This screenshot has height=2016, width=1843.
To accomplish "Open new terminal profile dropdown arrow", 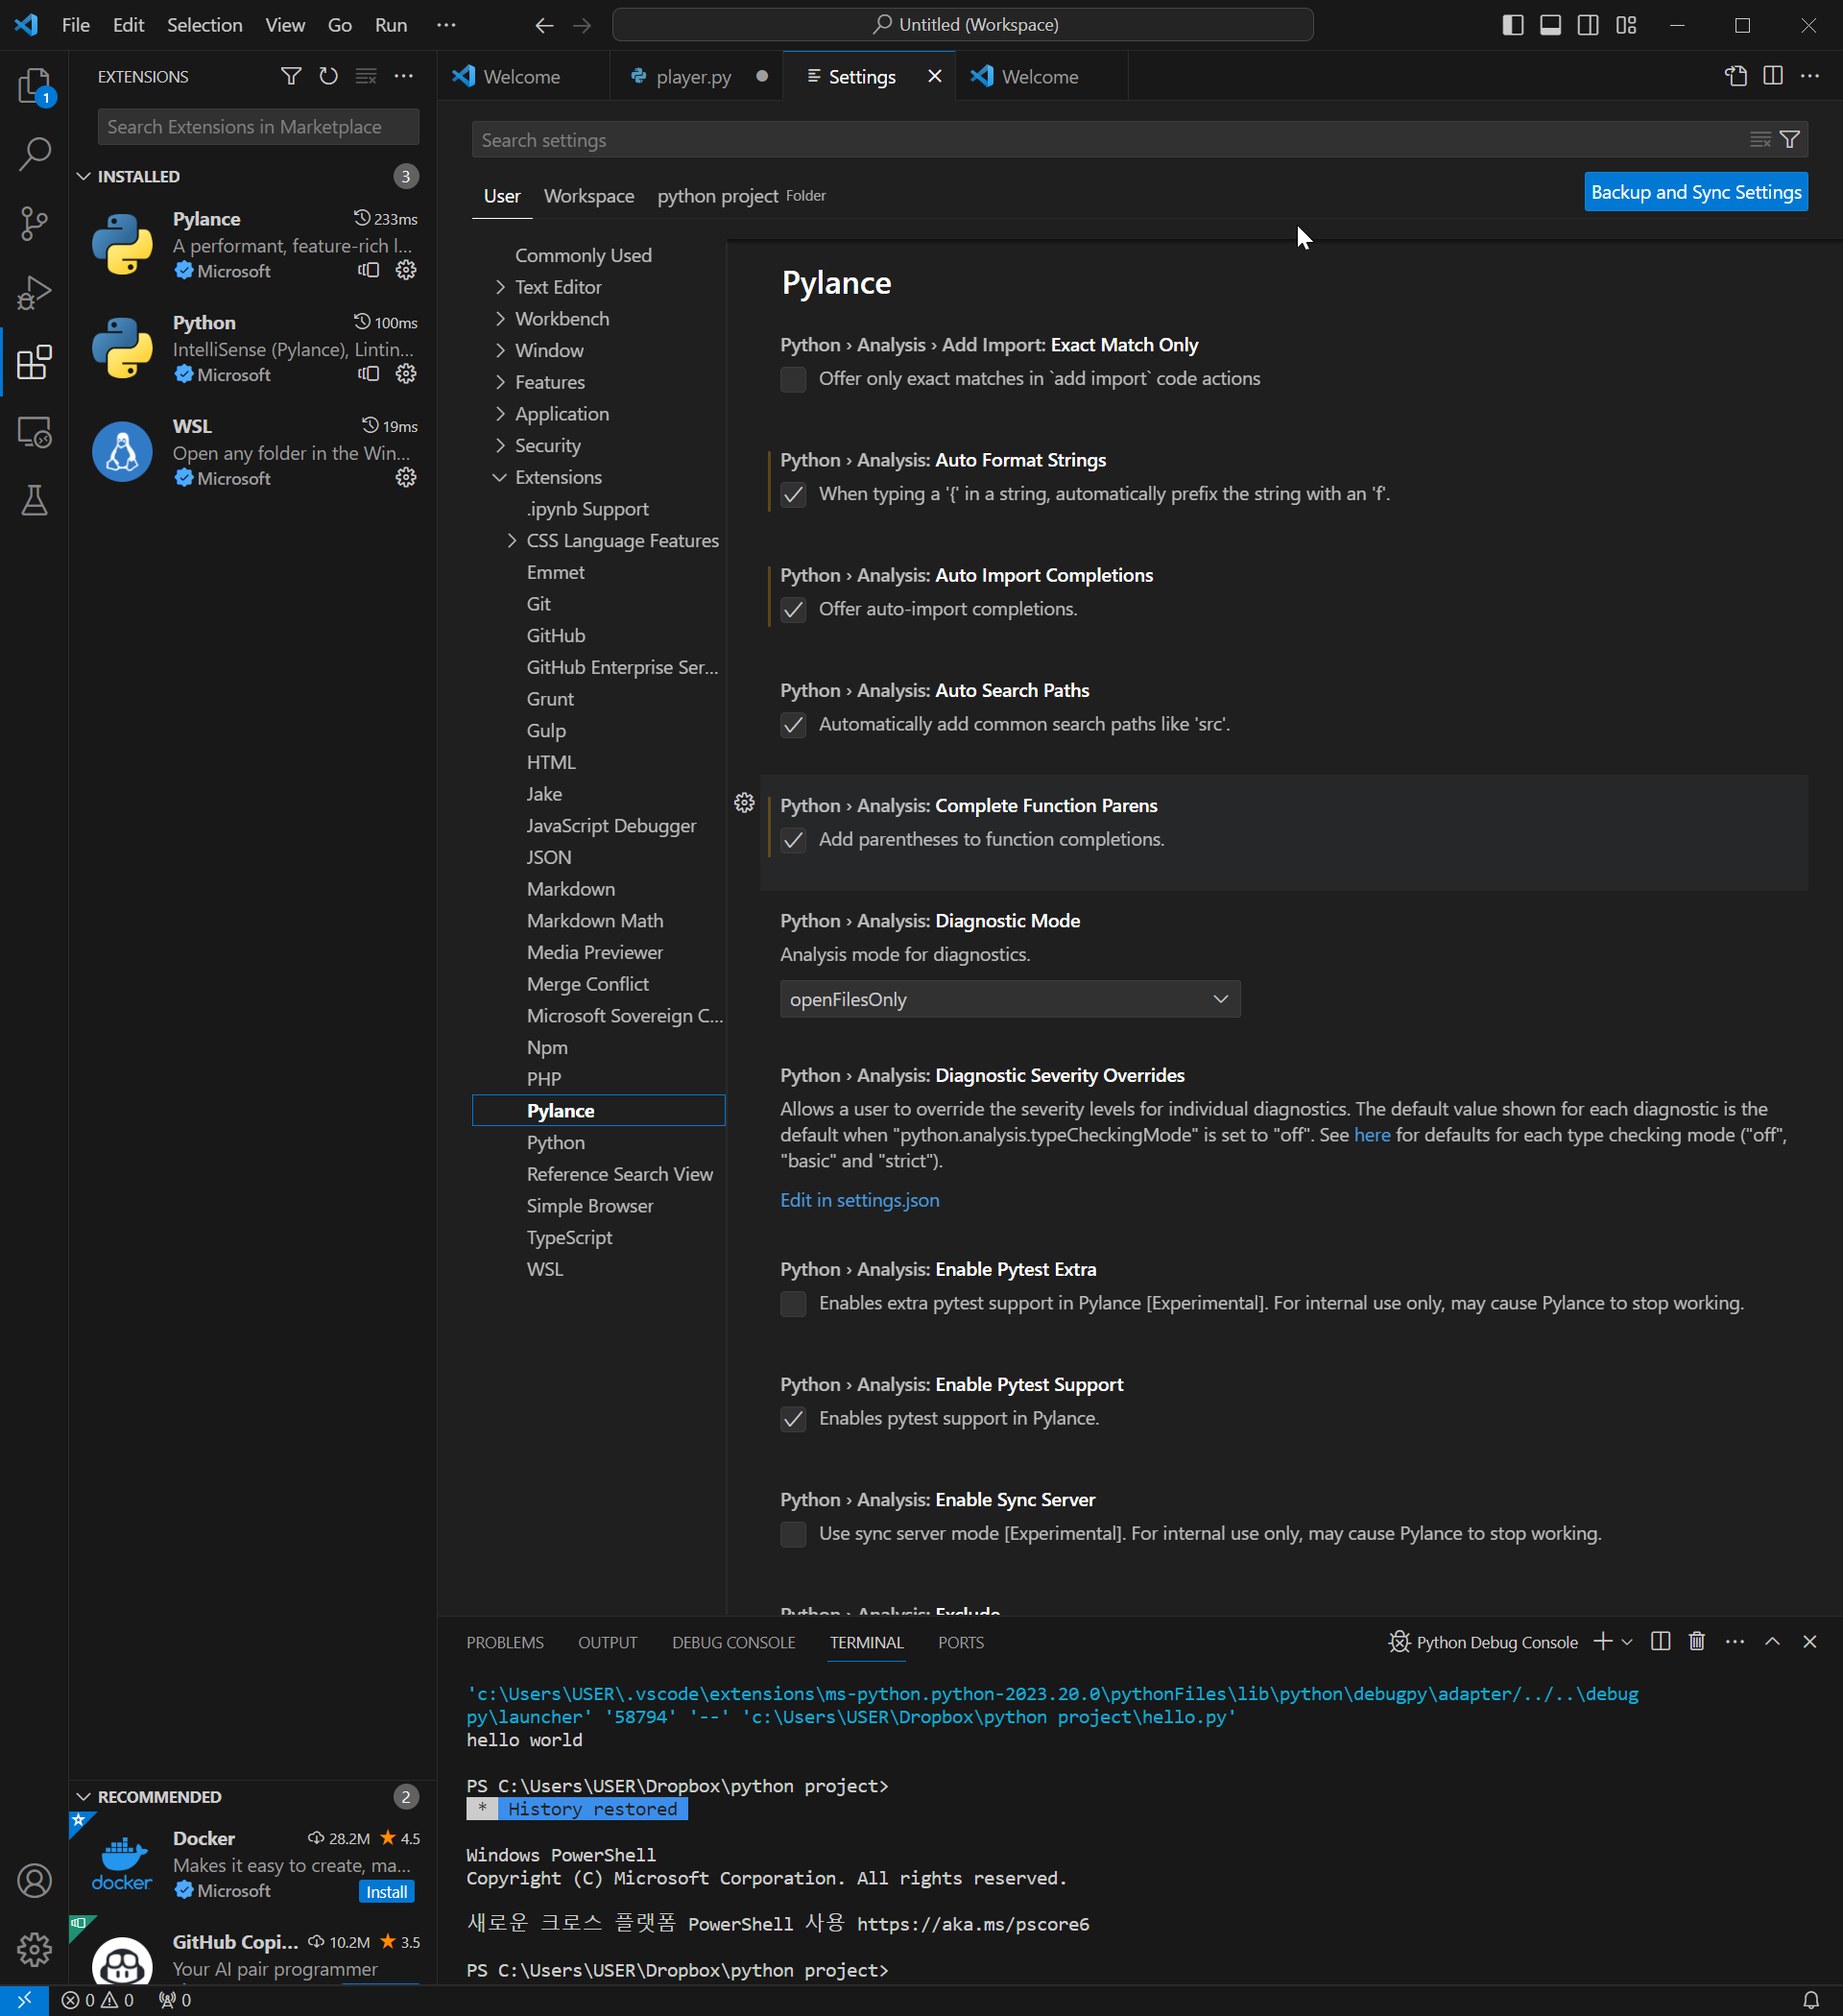I will 1627,1641.
